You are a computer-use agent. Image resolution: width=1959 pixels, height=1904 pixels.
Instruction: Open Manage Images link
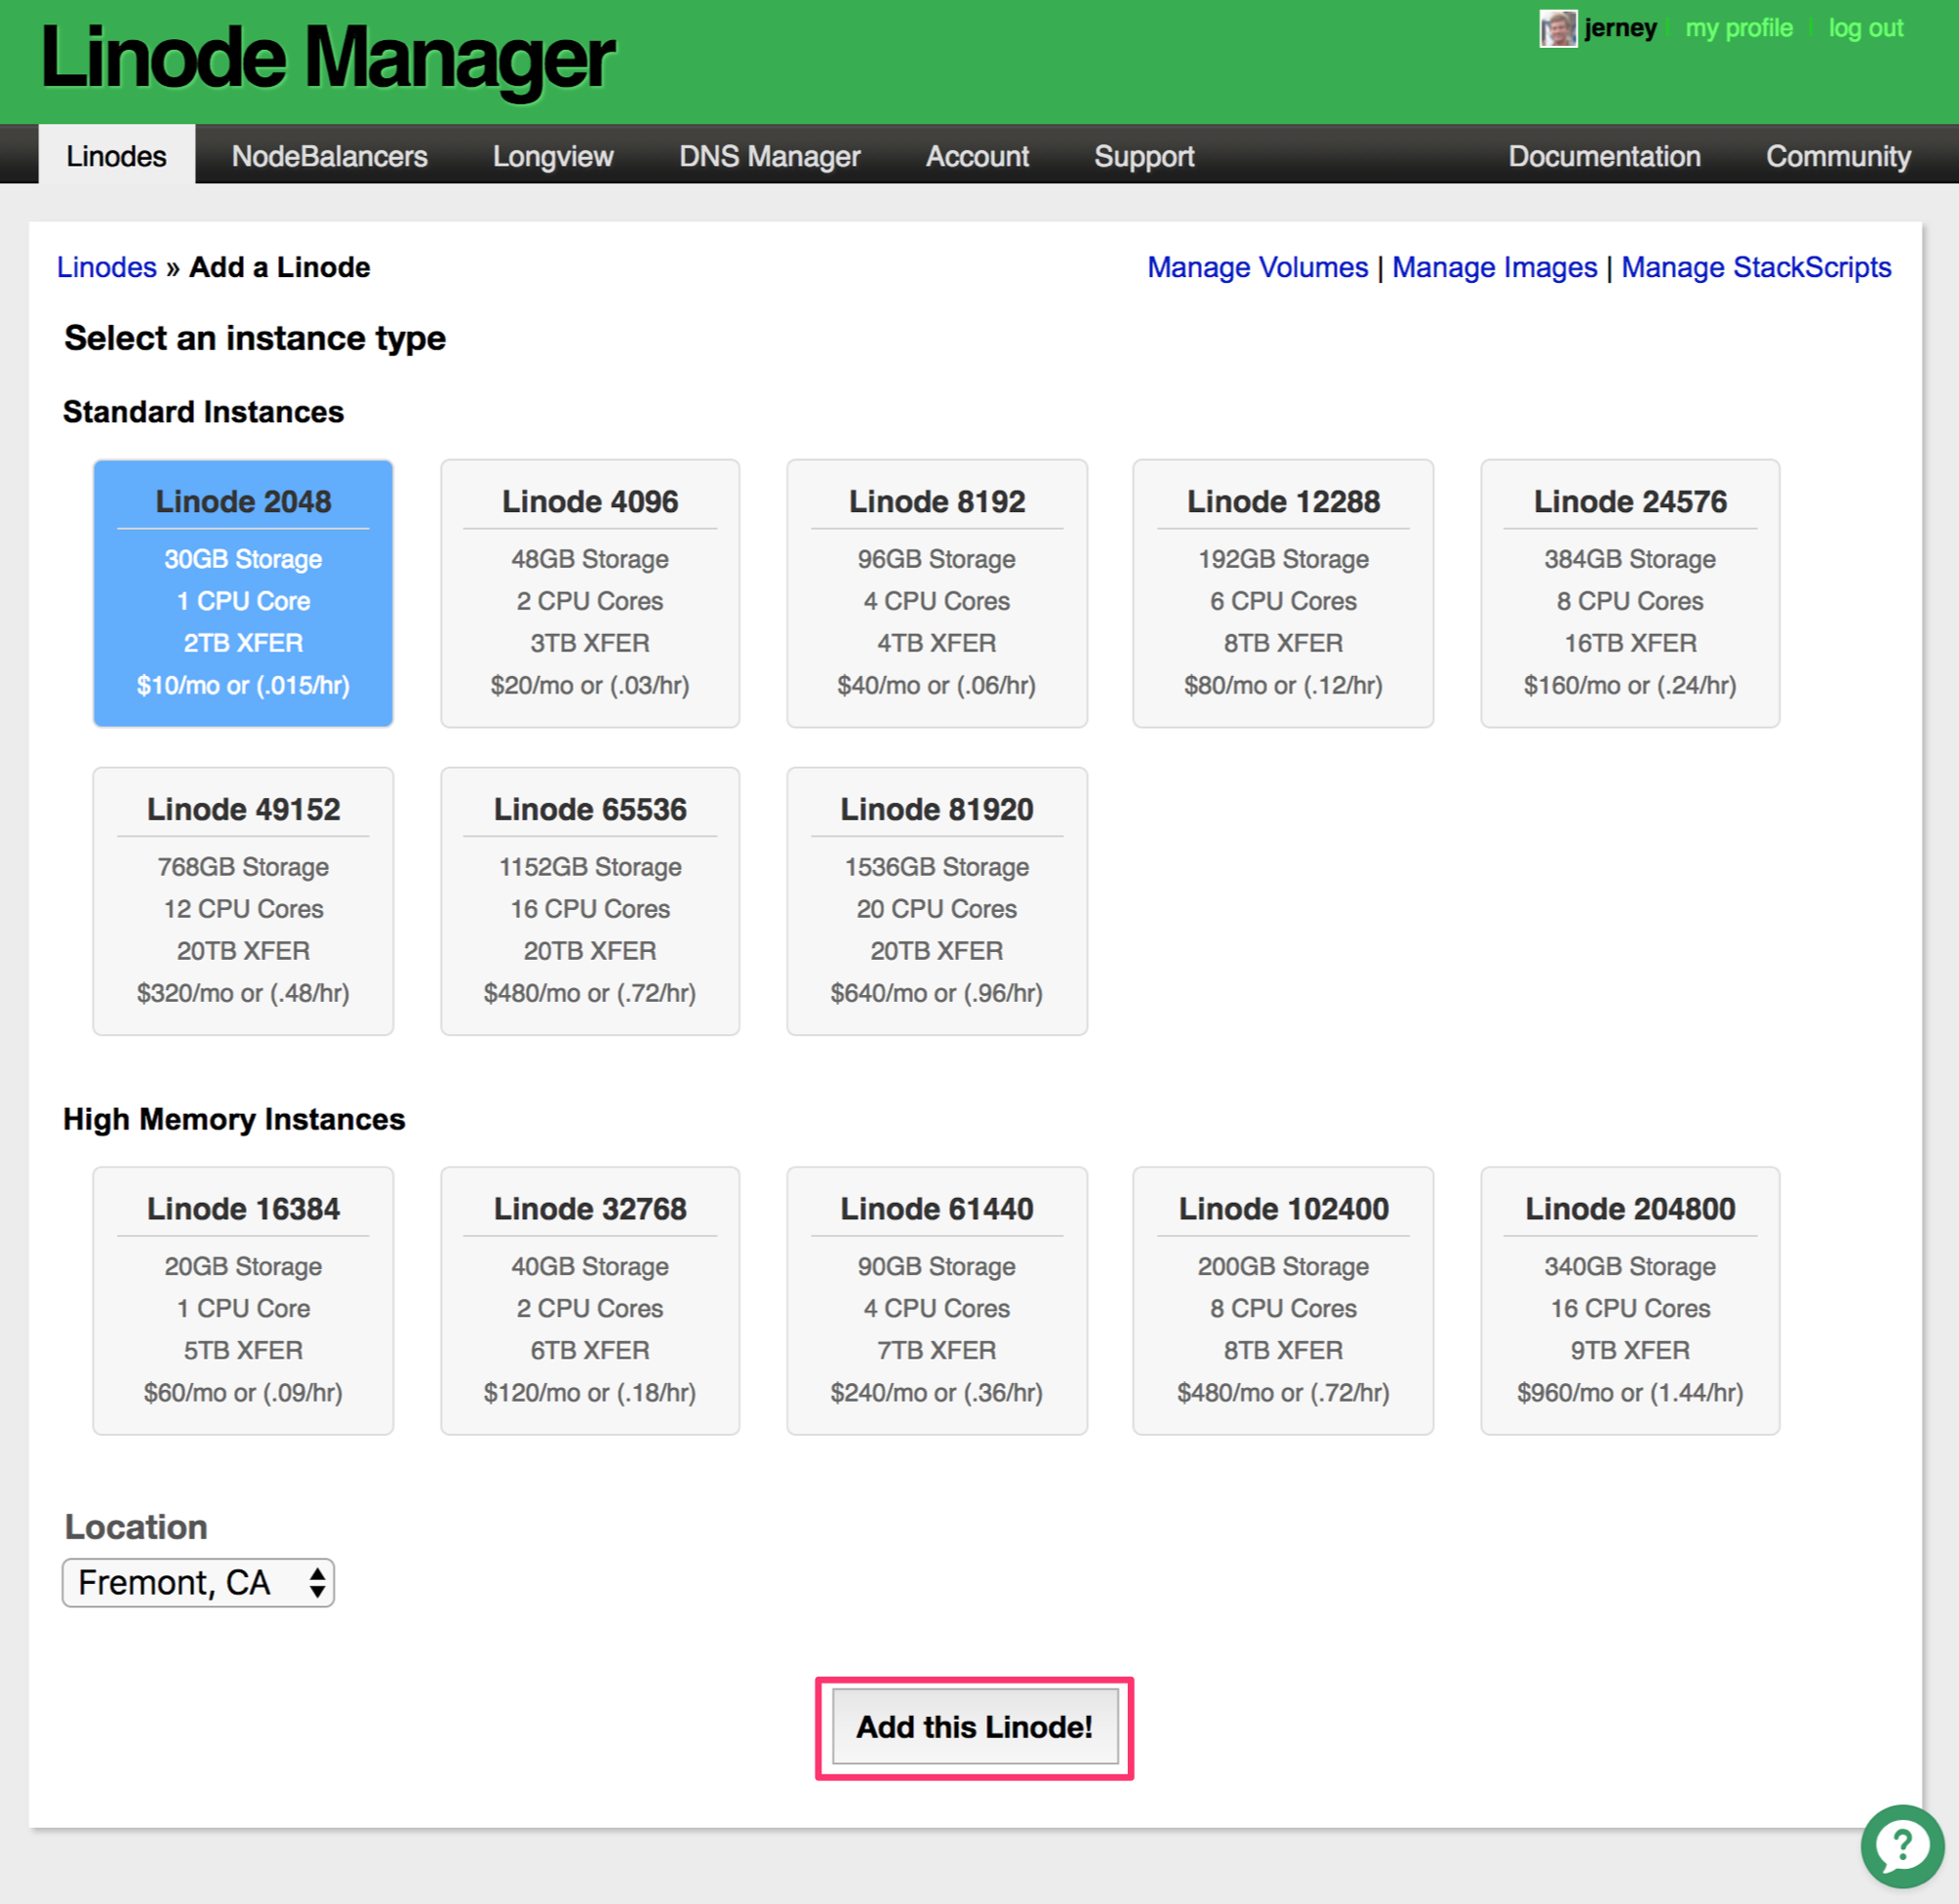coord(1494,267)
